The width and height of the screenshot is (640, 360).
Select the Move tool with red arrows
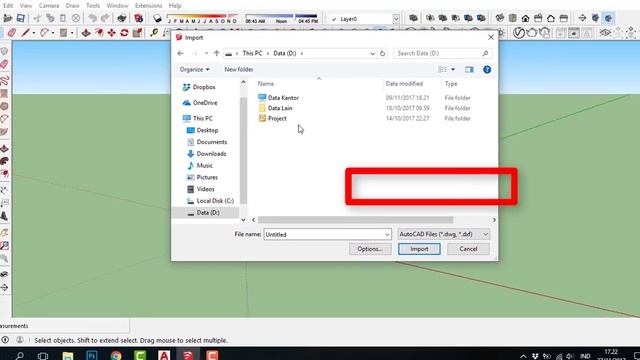(x=111, y=33)
